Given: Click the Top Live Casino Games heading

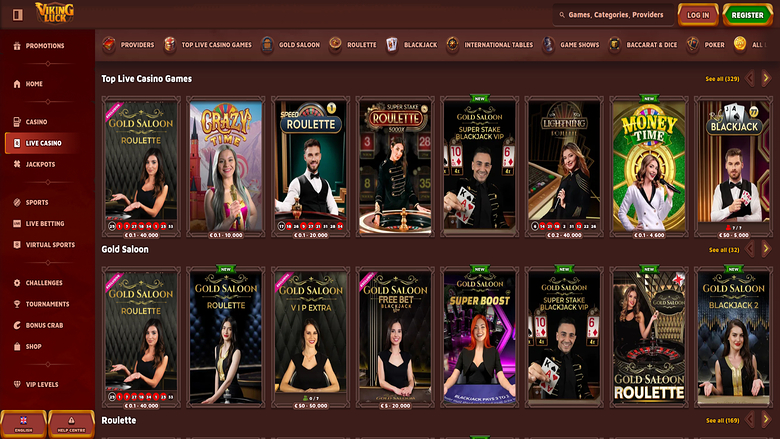Looking at the screenshot, I should (147, 79).
